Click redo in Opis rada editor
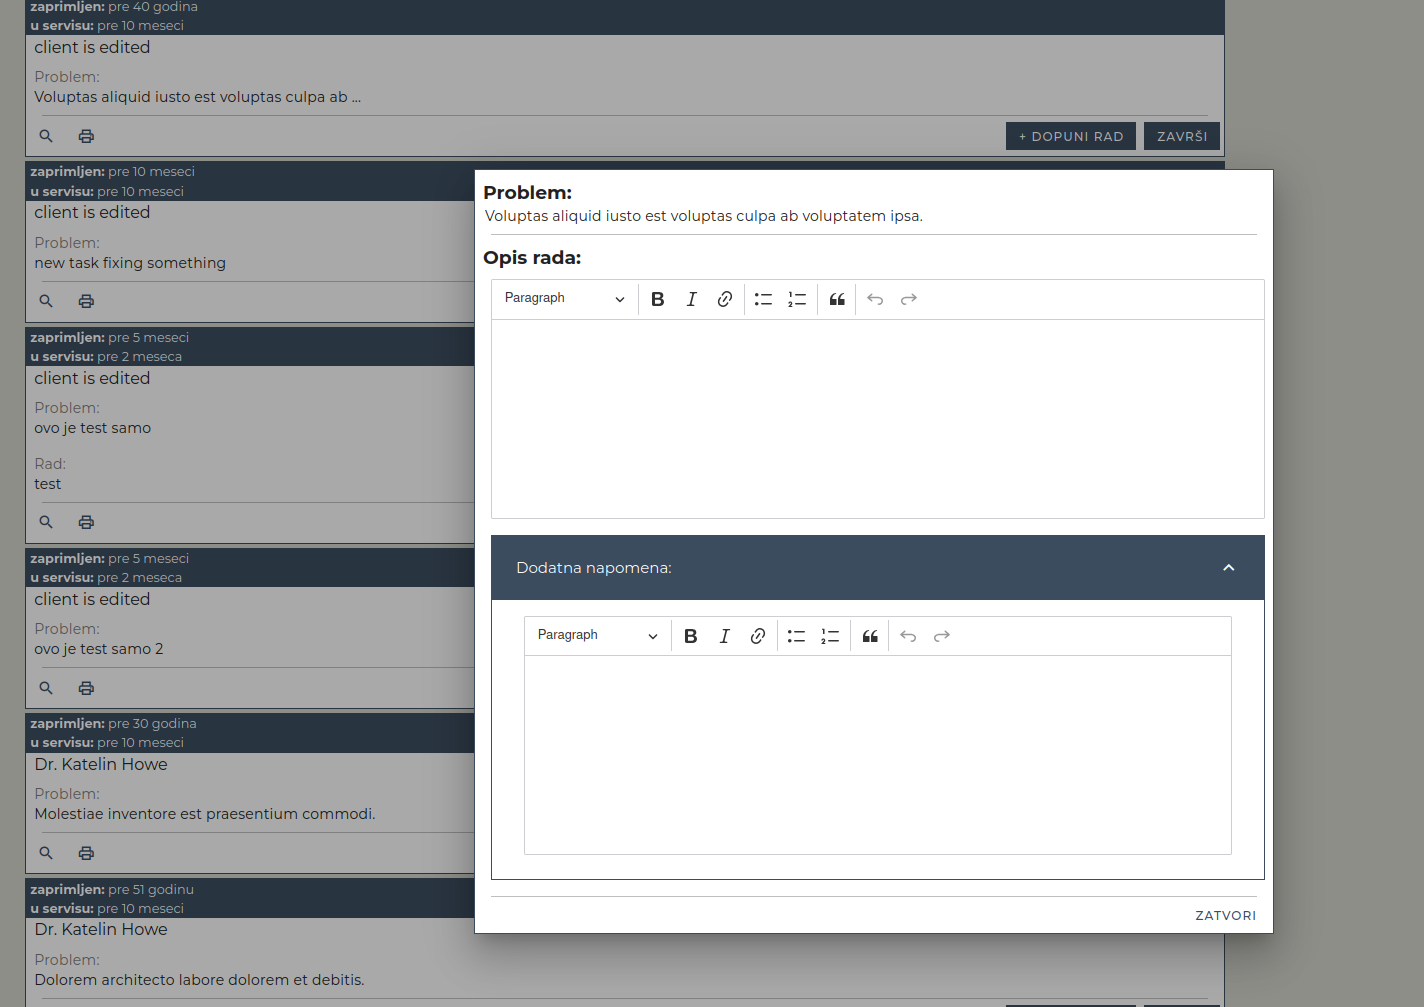The image size is (1424, 1007). (x=909, y=299)
